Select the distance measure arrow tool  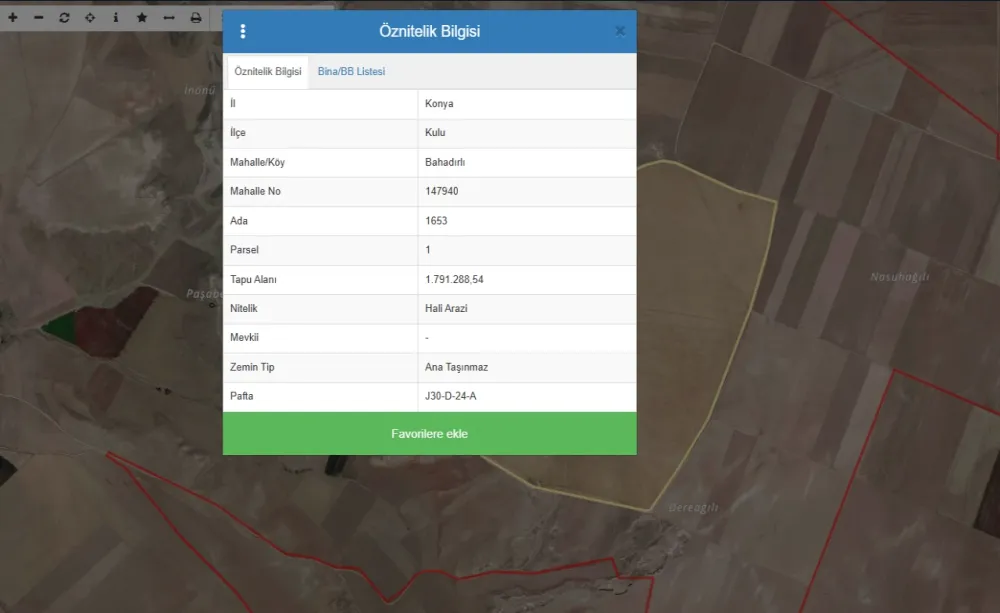point(169,18)
